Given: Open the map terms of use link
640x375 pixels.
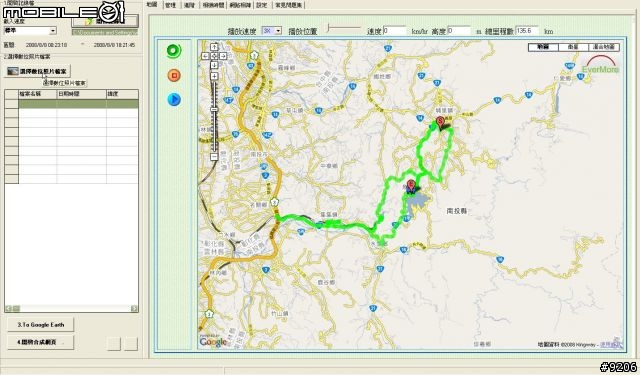Looking at the screenshot, I should tap(611, 345).
